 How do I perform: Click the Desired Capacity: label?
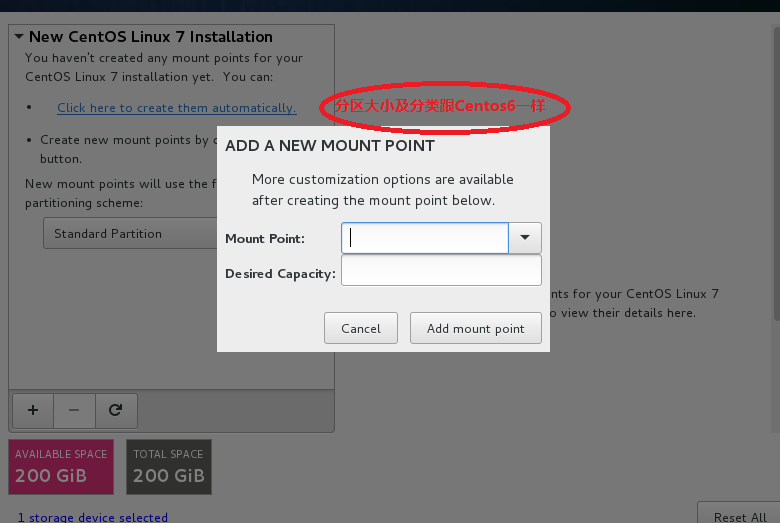point(280,274)
